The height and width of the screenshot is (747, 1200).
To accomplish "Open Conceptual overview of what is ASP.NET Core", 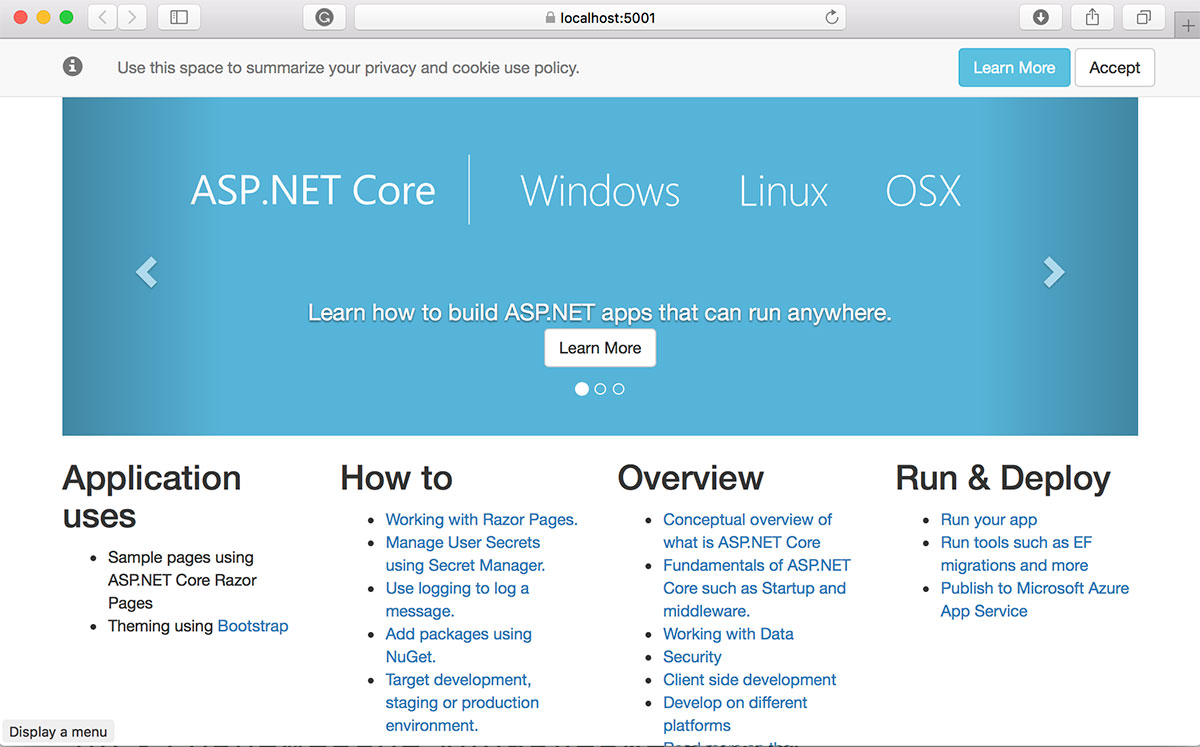I will click(748, 531).
